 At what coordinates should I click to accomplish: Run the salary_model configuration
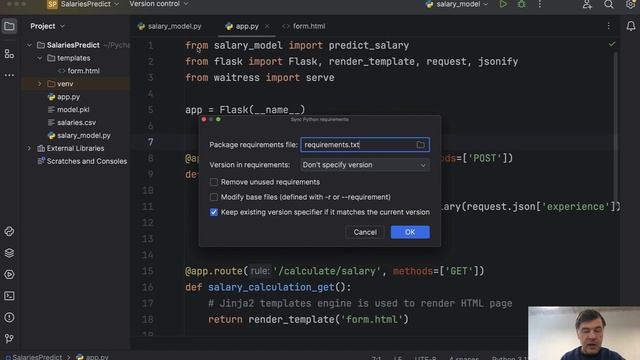pos(503,4)
